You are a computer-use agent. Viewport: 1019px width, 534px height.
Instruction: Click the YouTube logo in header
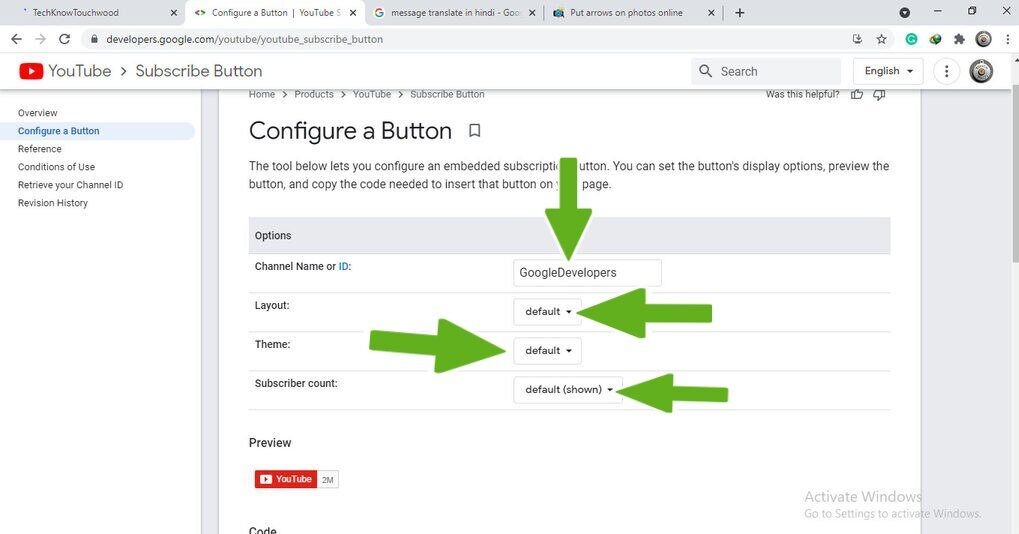(64, 71)
